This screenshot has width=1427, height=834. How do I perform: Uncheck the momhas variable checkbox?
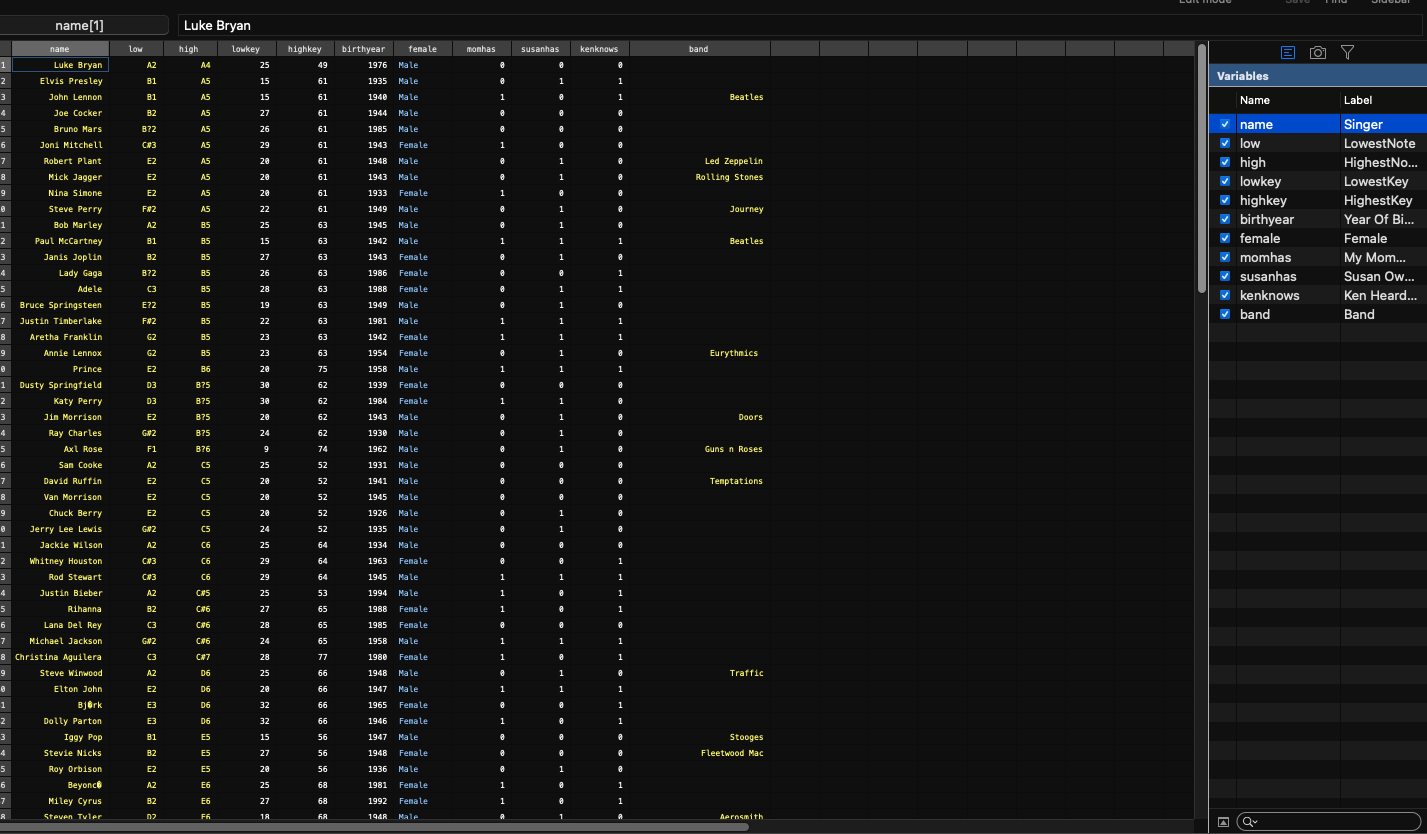1225,257
